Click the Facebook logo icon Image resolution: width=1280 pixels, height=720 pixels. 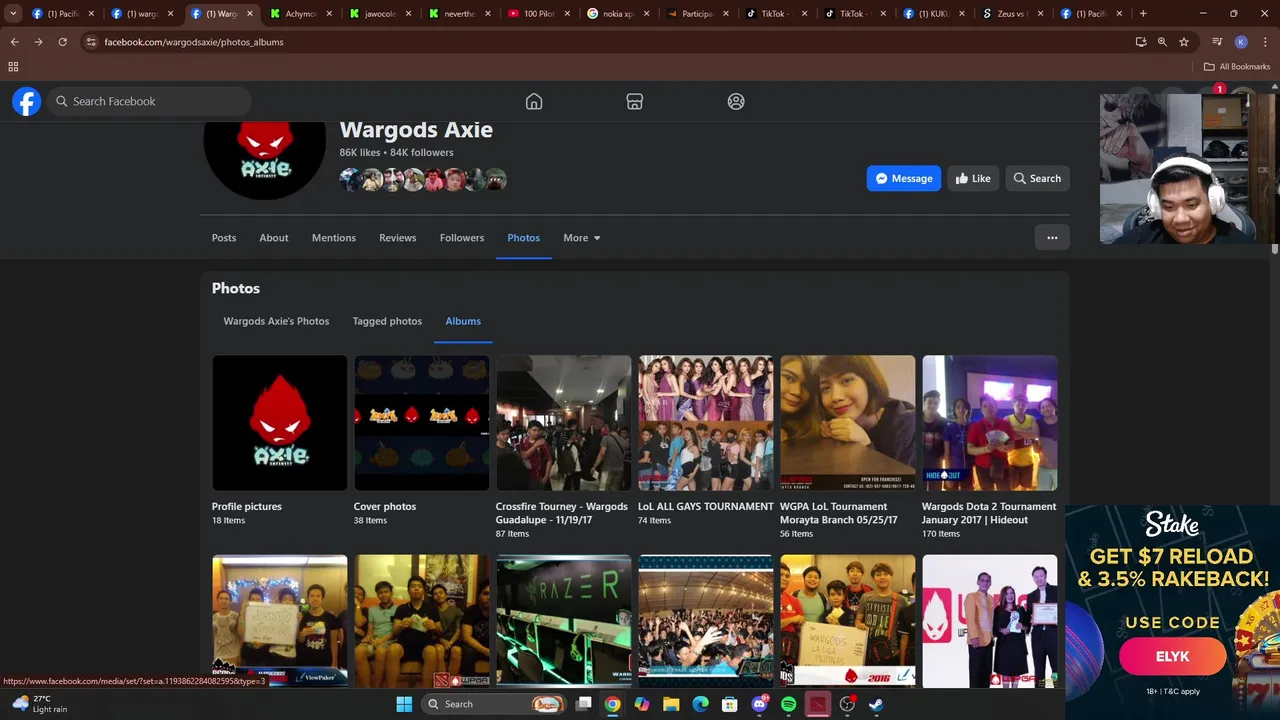pos(27,101)
